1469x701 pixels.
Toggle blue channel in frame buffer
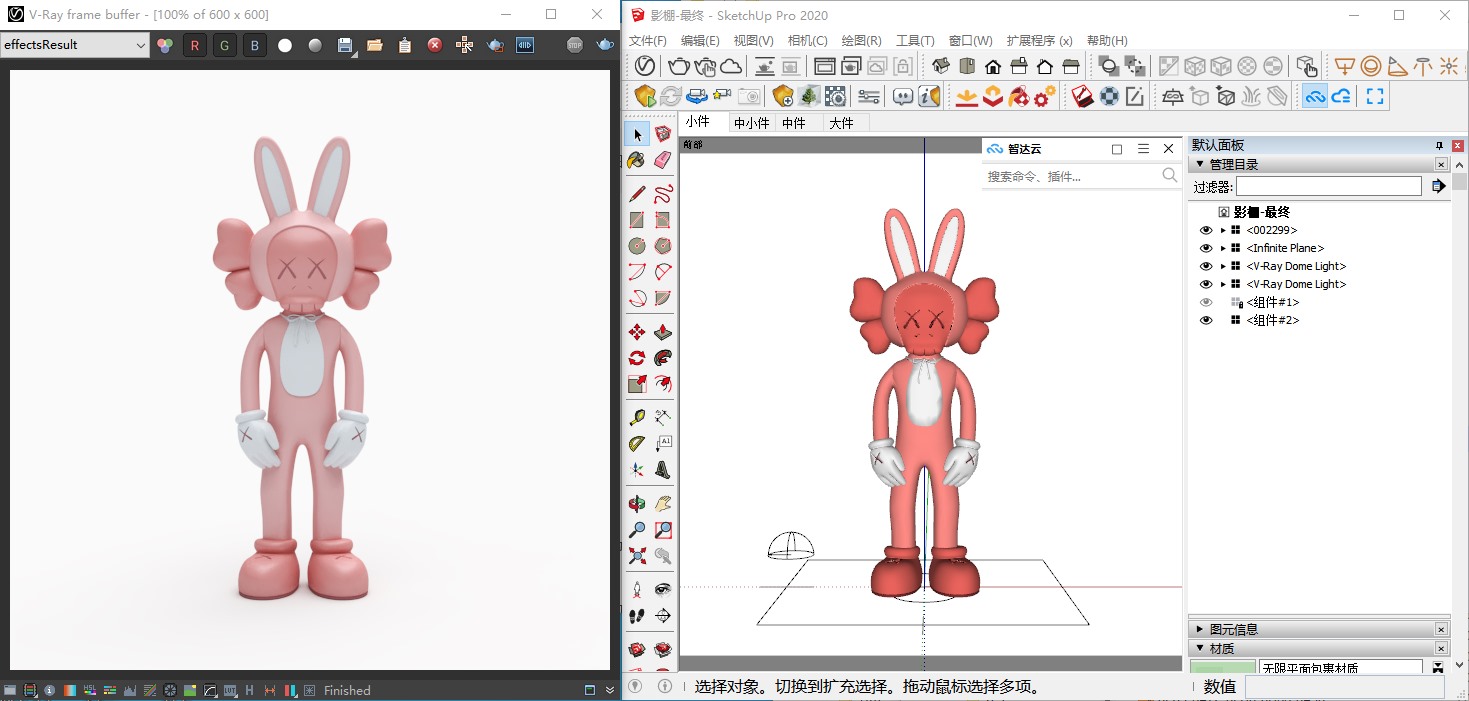[x=255, y=45]
